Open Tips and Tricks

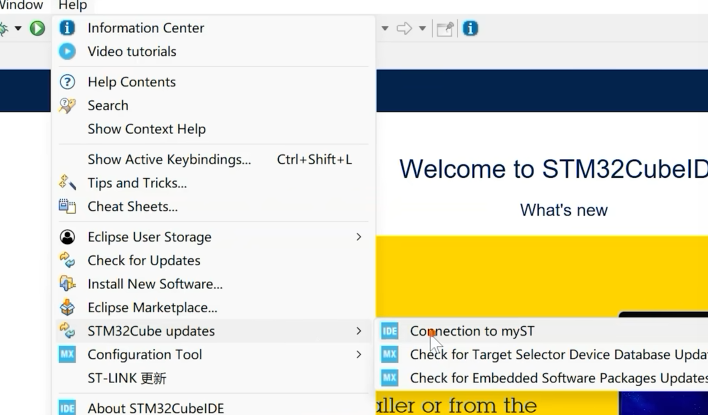point(214,183)
